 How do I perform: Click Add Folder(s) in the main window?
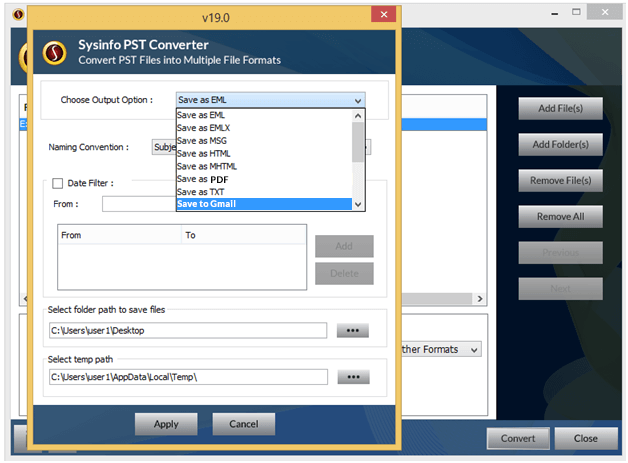coord(560,145)
